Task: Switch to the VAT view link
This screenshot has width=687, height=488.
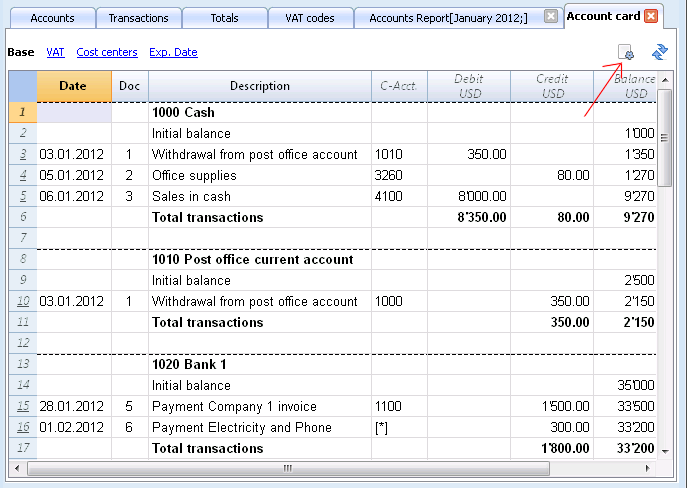Action: tap(55, 52)
